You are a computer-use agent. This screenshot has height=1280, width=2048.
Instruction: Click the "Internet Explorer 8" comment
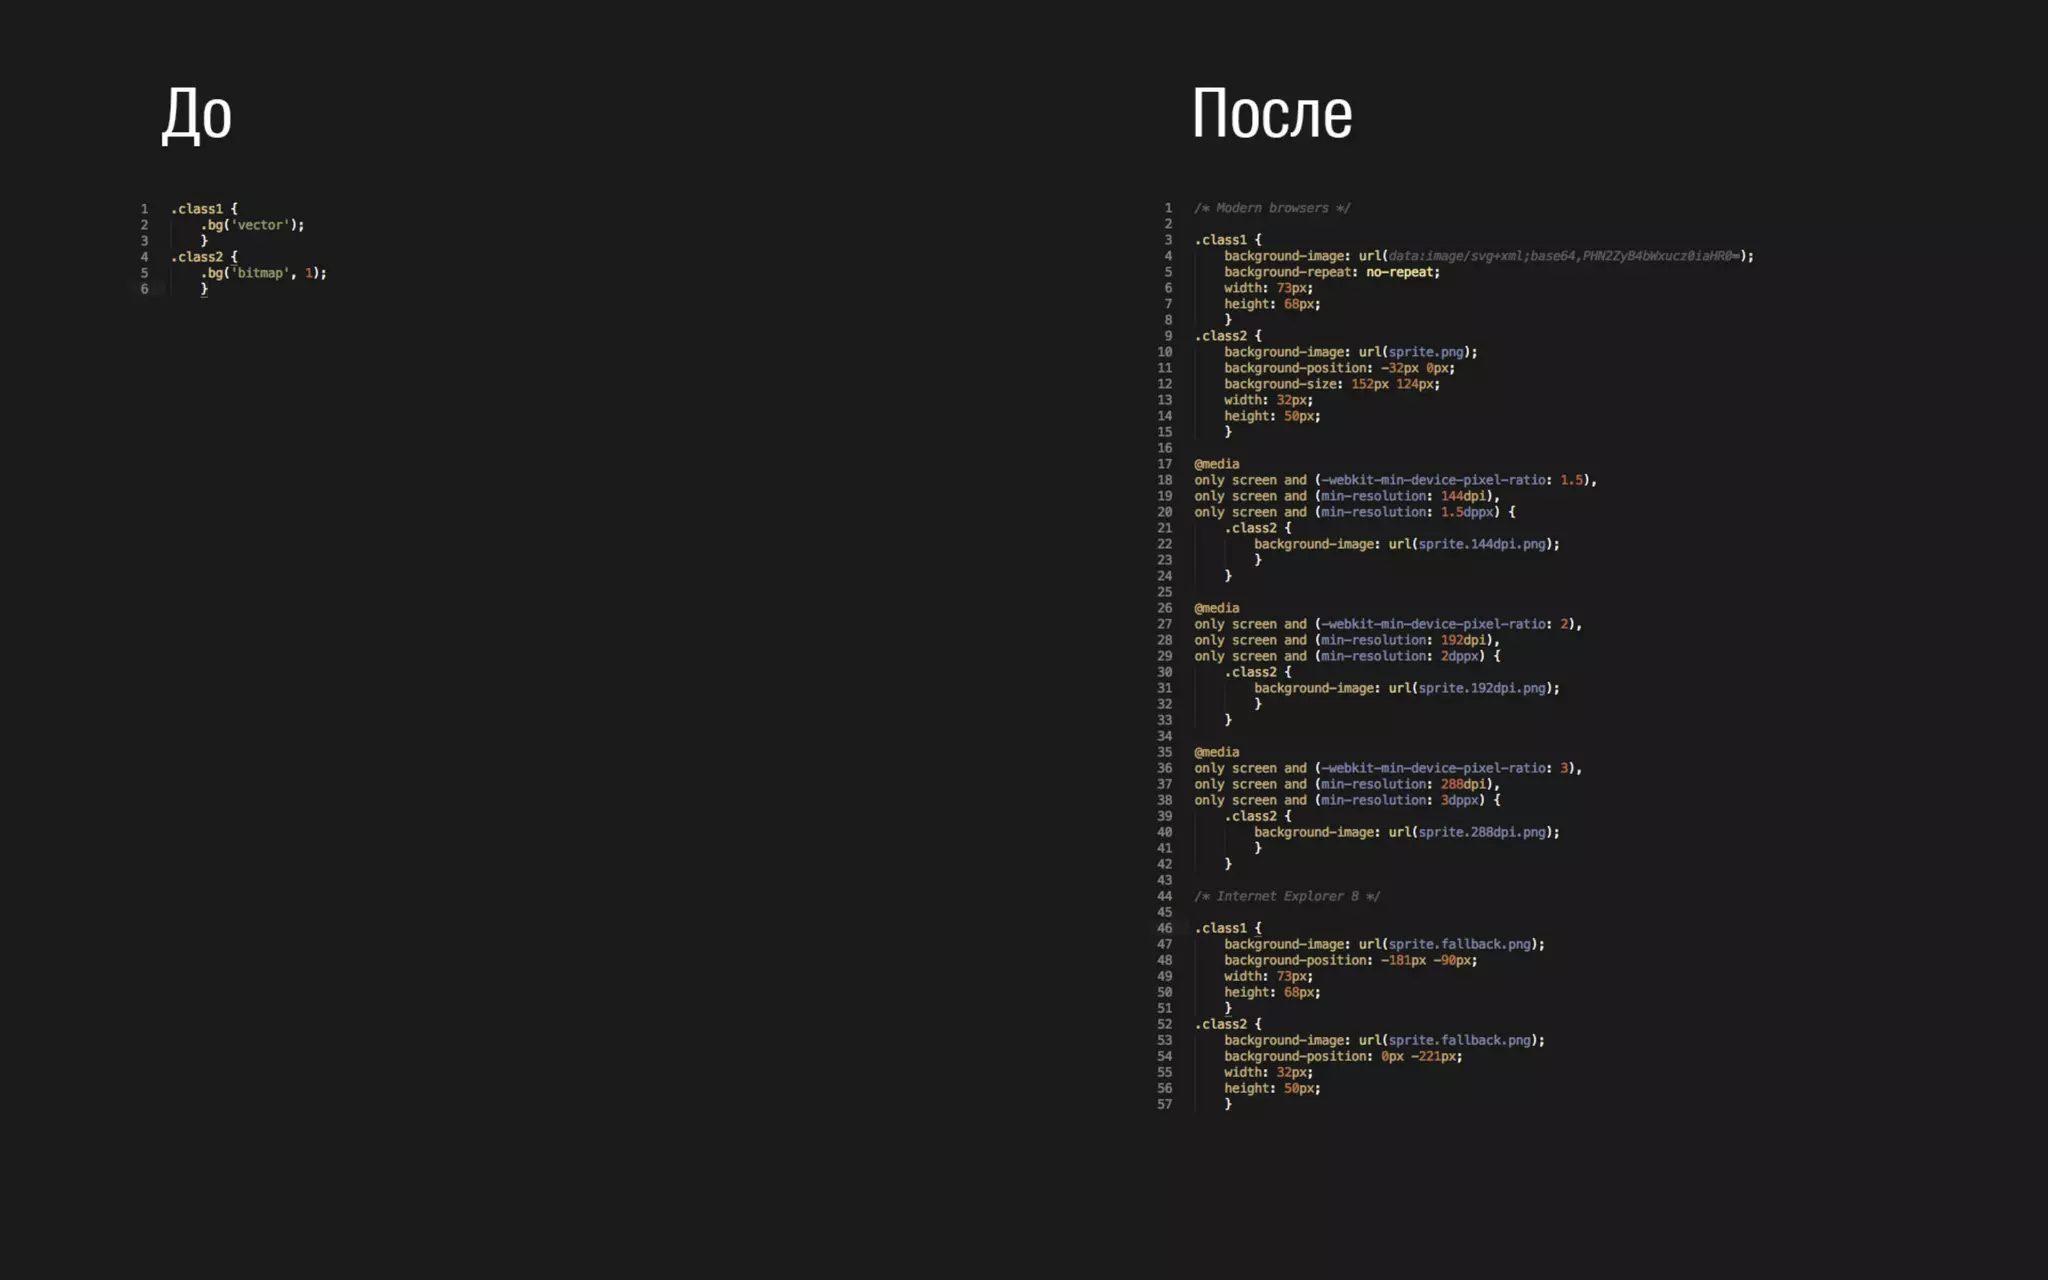click(1286, 896)
